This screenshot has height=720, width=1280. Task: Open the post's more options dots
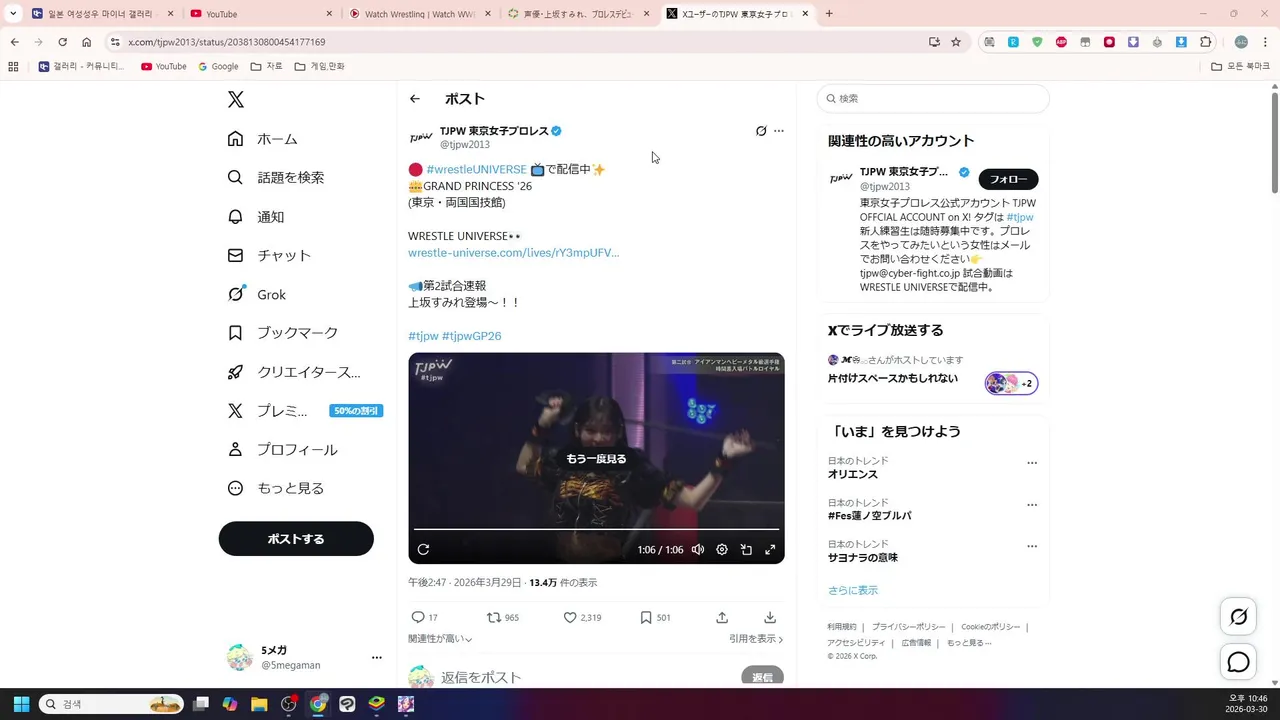[779, 131]
